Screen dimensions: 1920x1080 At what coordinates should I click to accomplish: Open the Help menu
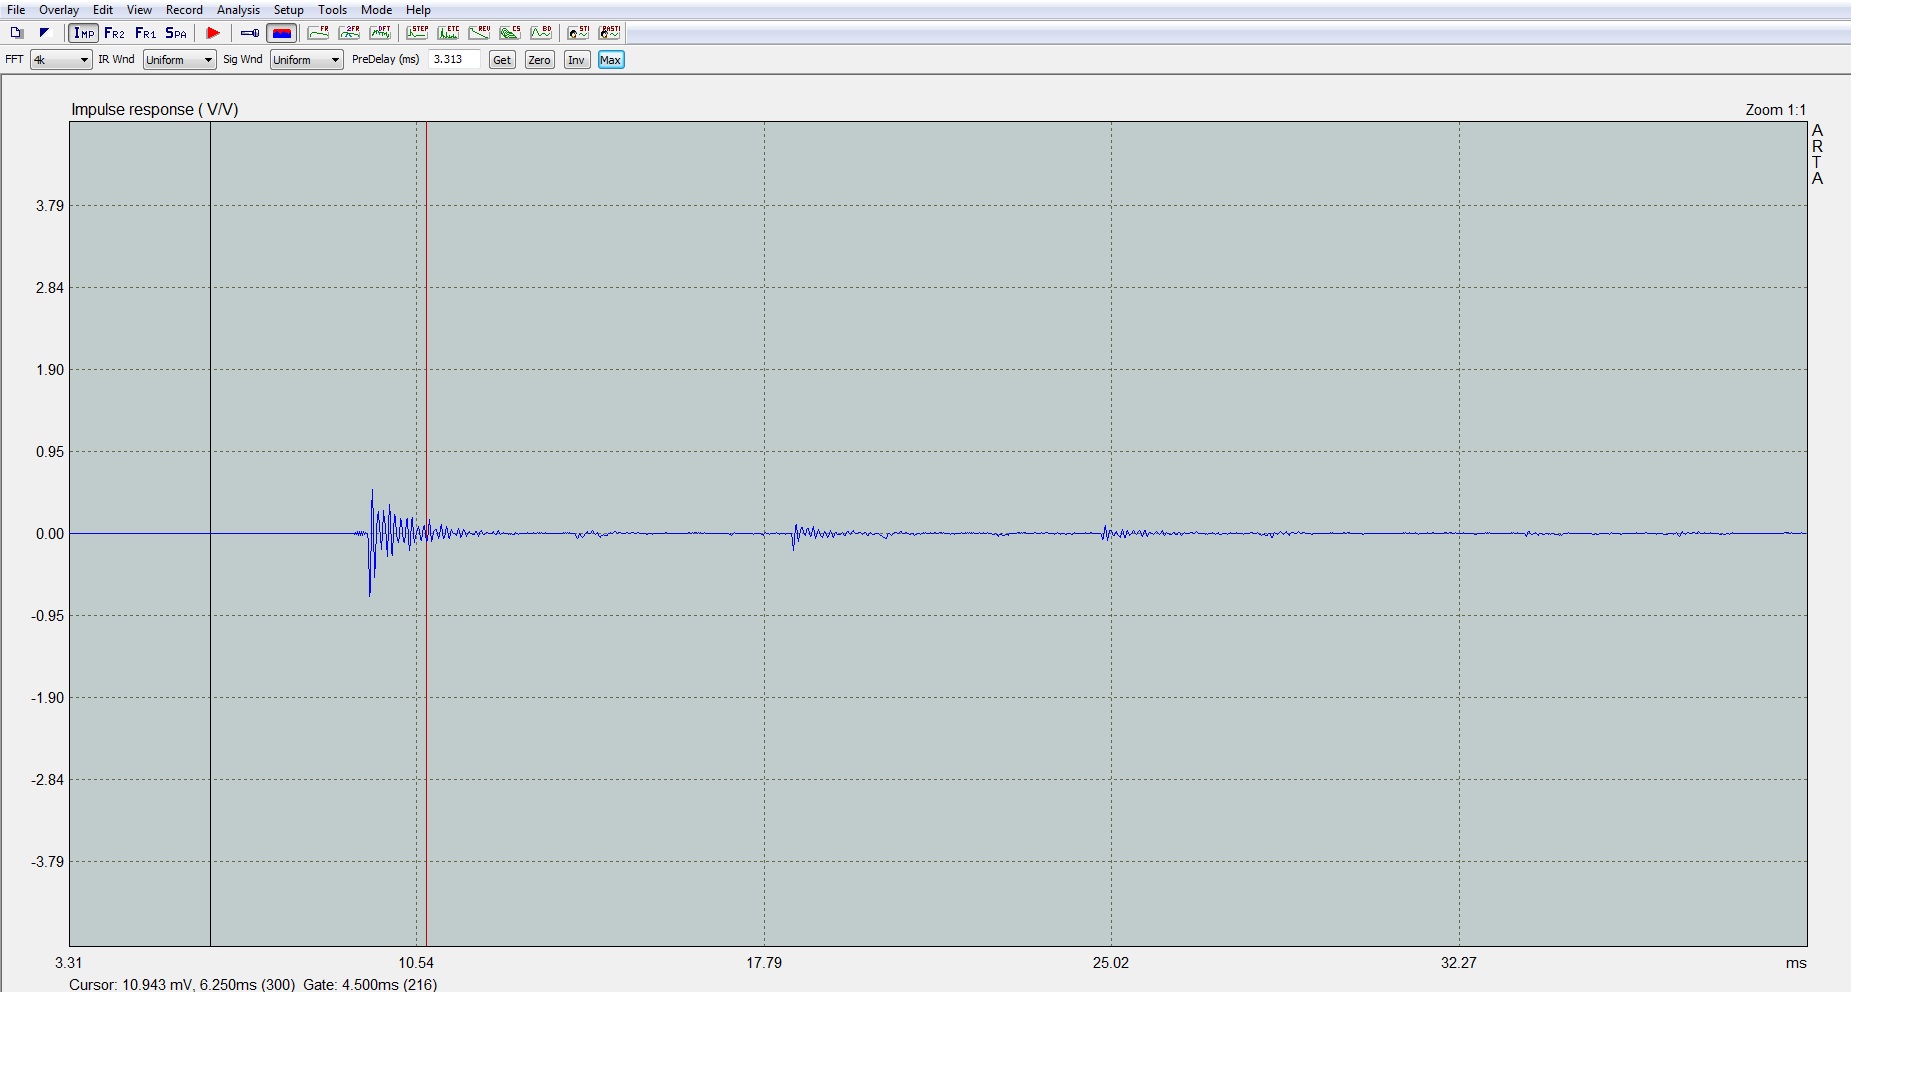[418, 10]
